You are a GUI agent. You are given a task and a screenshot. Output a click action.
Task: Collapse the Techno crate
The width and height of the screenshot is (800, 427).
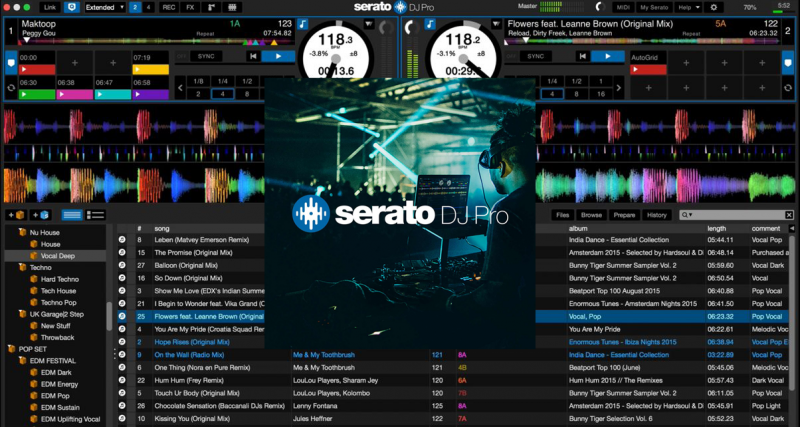[22, 267]
